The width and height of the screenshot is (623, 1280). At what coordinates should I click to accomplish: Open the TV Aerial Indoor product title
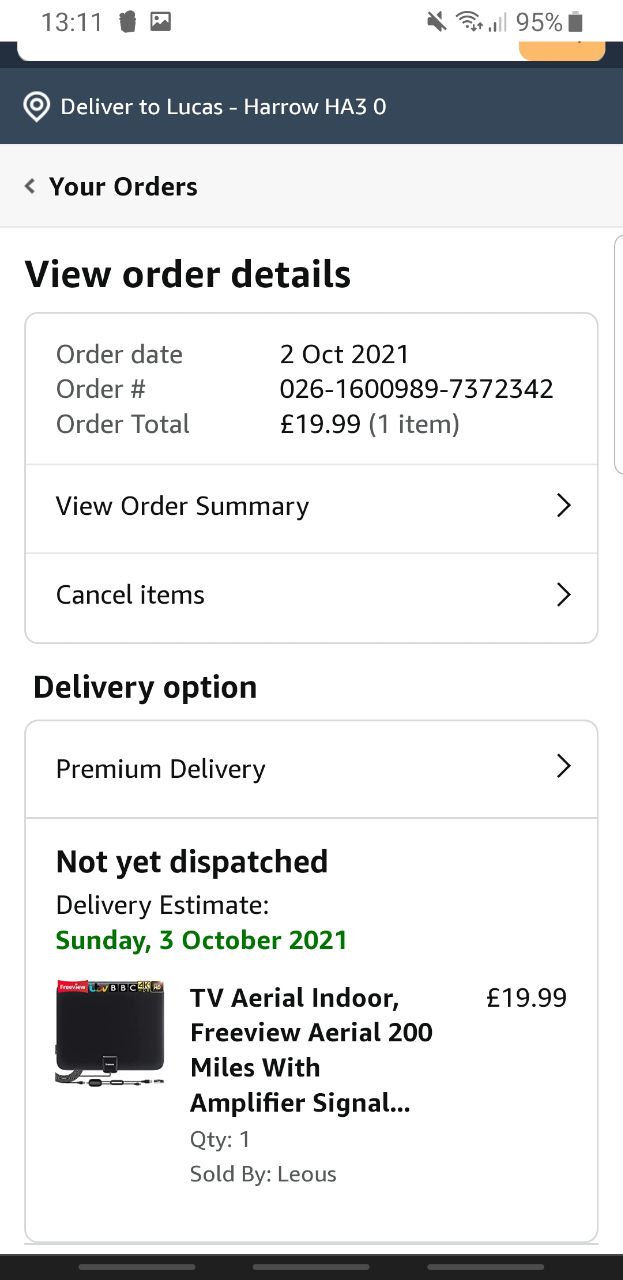pyautogui.click(x=311, y=1050)
